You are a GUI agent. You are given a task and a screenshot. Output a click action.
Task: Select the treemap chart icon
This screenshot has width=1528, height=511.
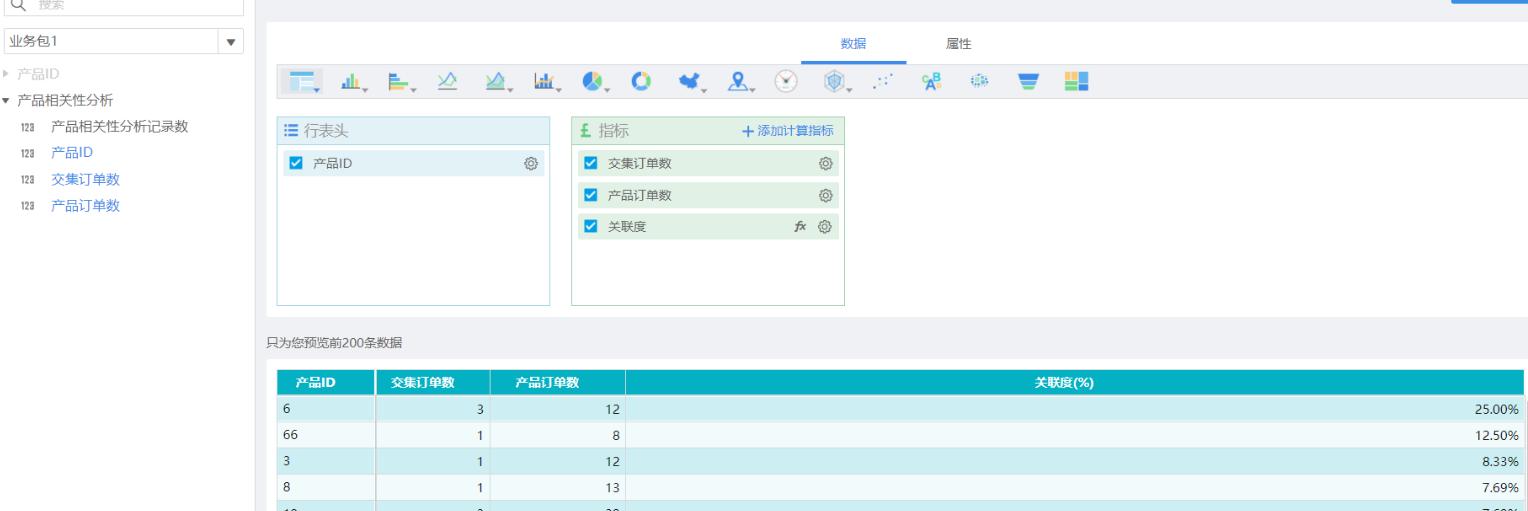pos(1076,81)
